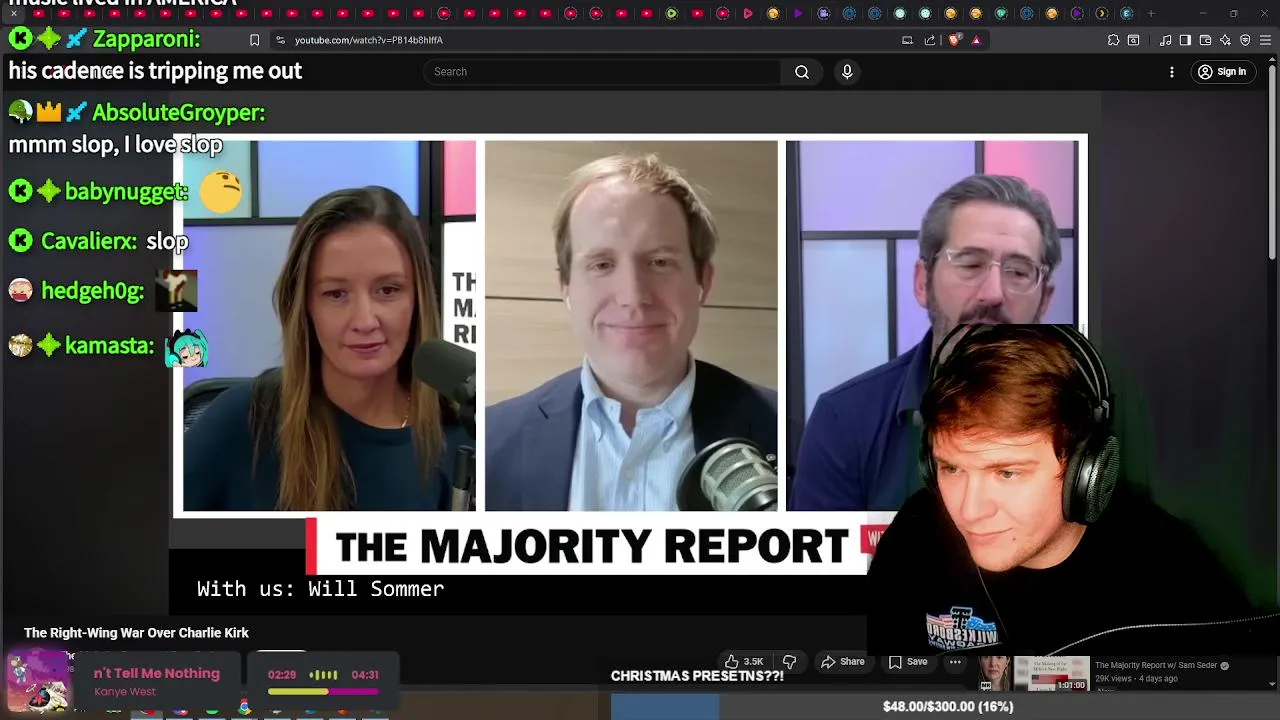Open YouTube settings three-dot menu
This screenshot has height=720, width=1280.
tap(1172, 72)
